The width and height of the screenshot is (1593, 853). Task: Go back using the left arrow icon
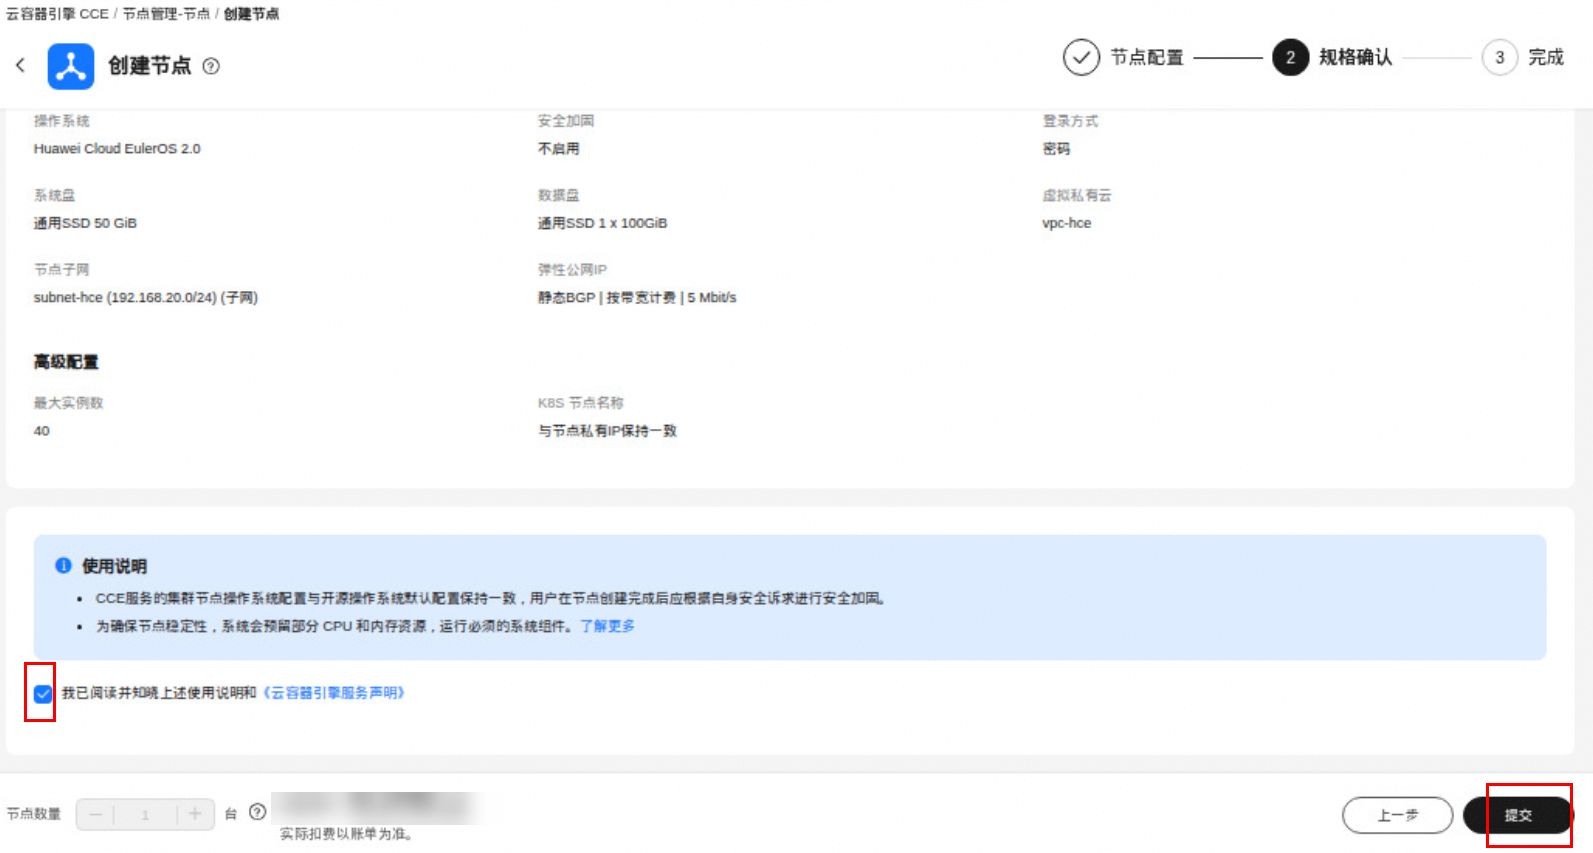pos(20,66)
